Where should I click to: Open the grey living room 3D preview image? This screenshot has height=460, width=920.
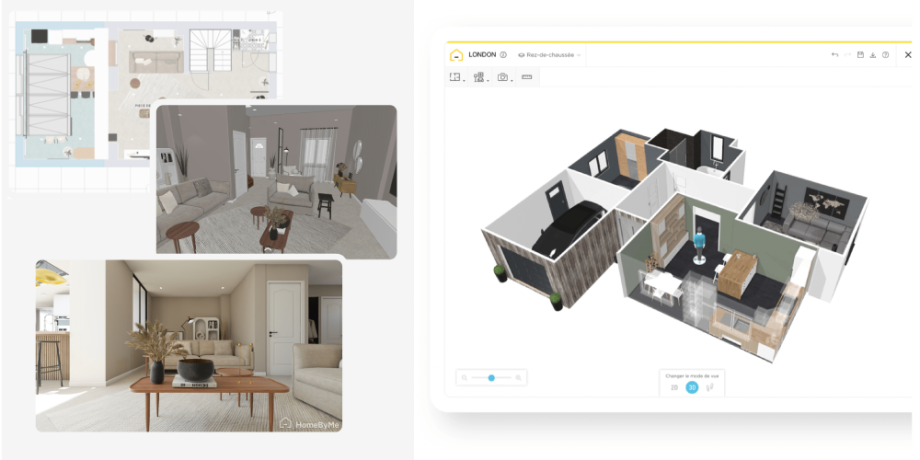[276, 182]
